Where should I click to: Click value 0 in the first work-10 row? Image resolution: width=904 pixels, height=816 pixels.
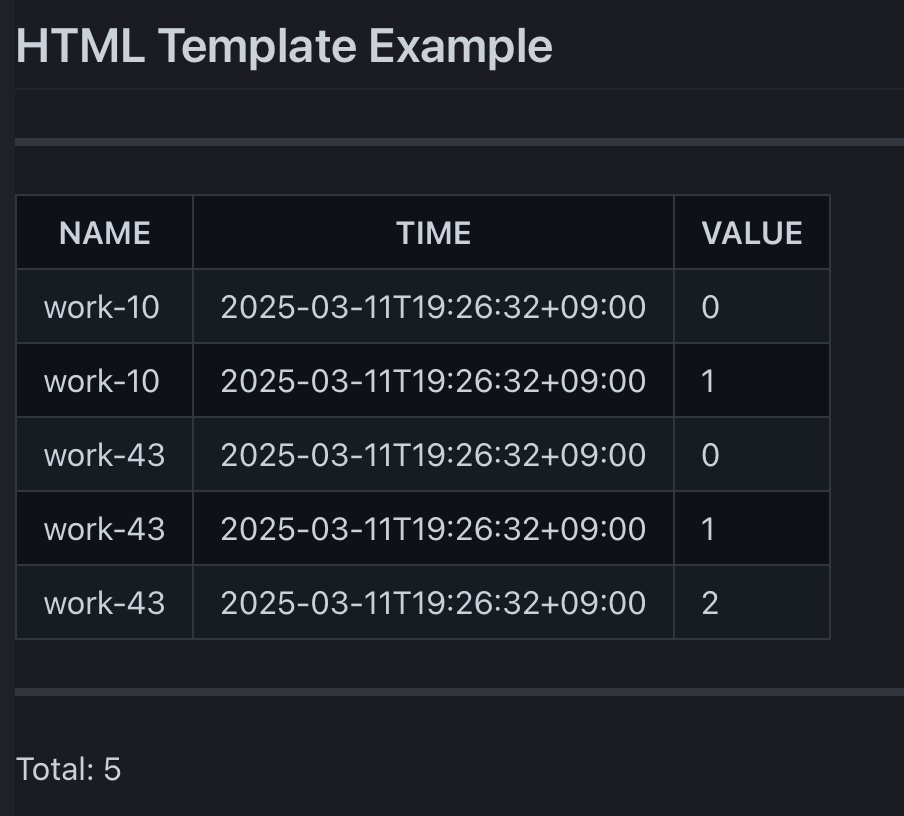click(711, 307)
